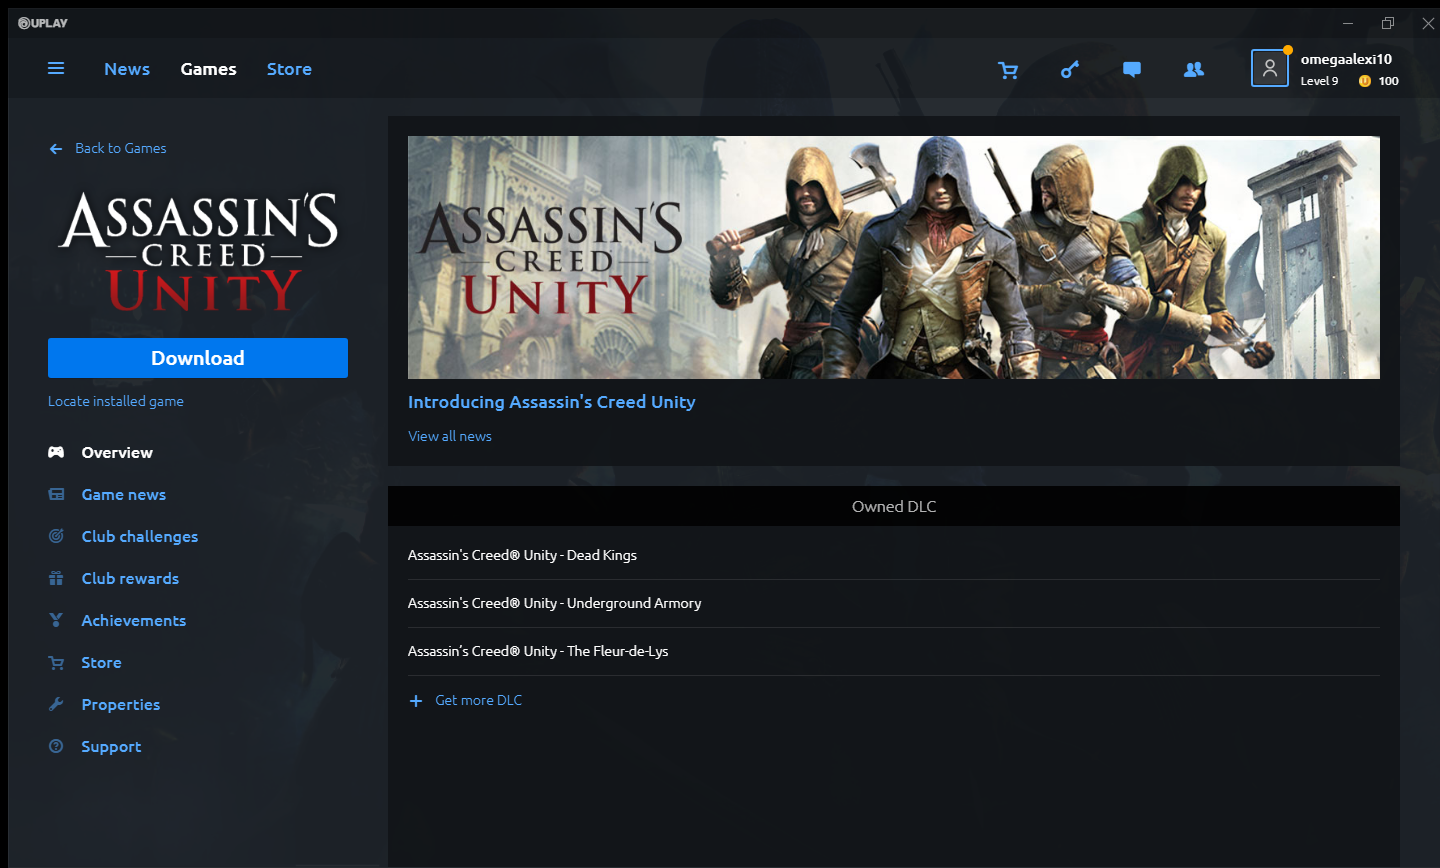This screenshot has height=868, width=1440.
Task: Minimize the Uplay window
Action: pyautogui.click(x=1348, y=23)
